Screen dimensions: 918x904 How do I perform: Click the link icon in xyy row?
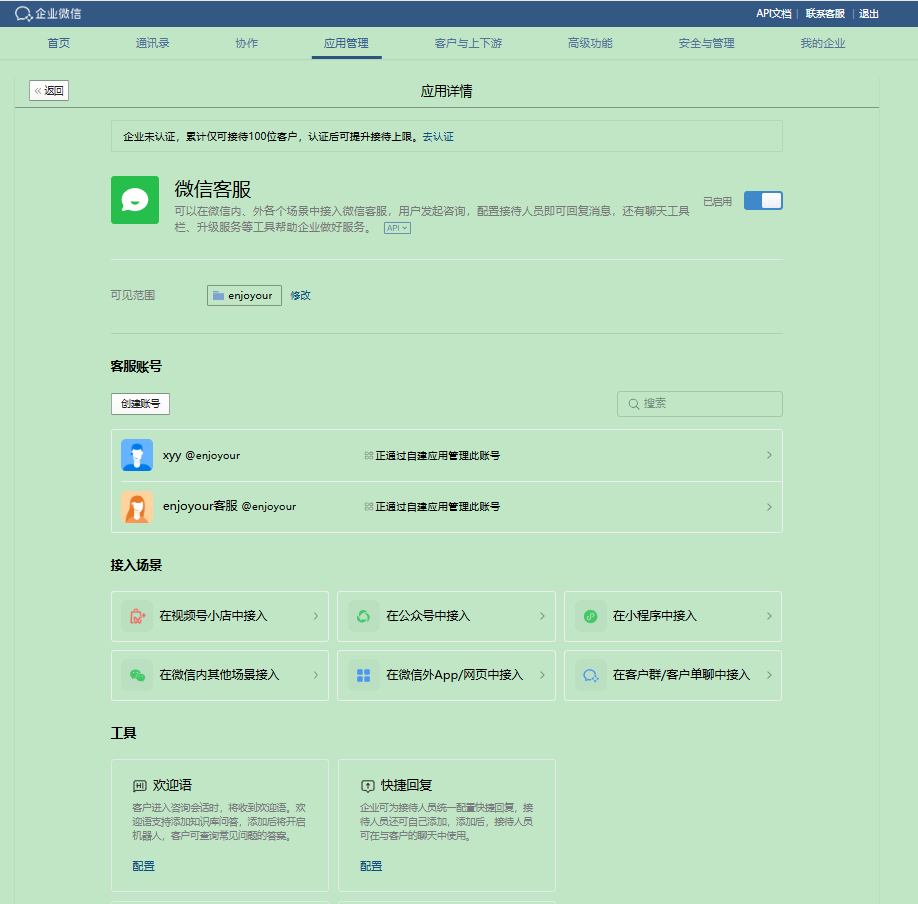[x=369, y=455]
